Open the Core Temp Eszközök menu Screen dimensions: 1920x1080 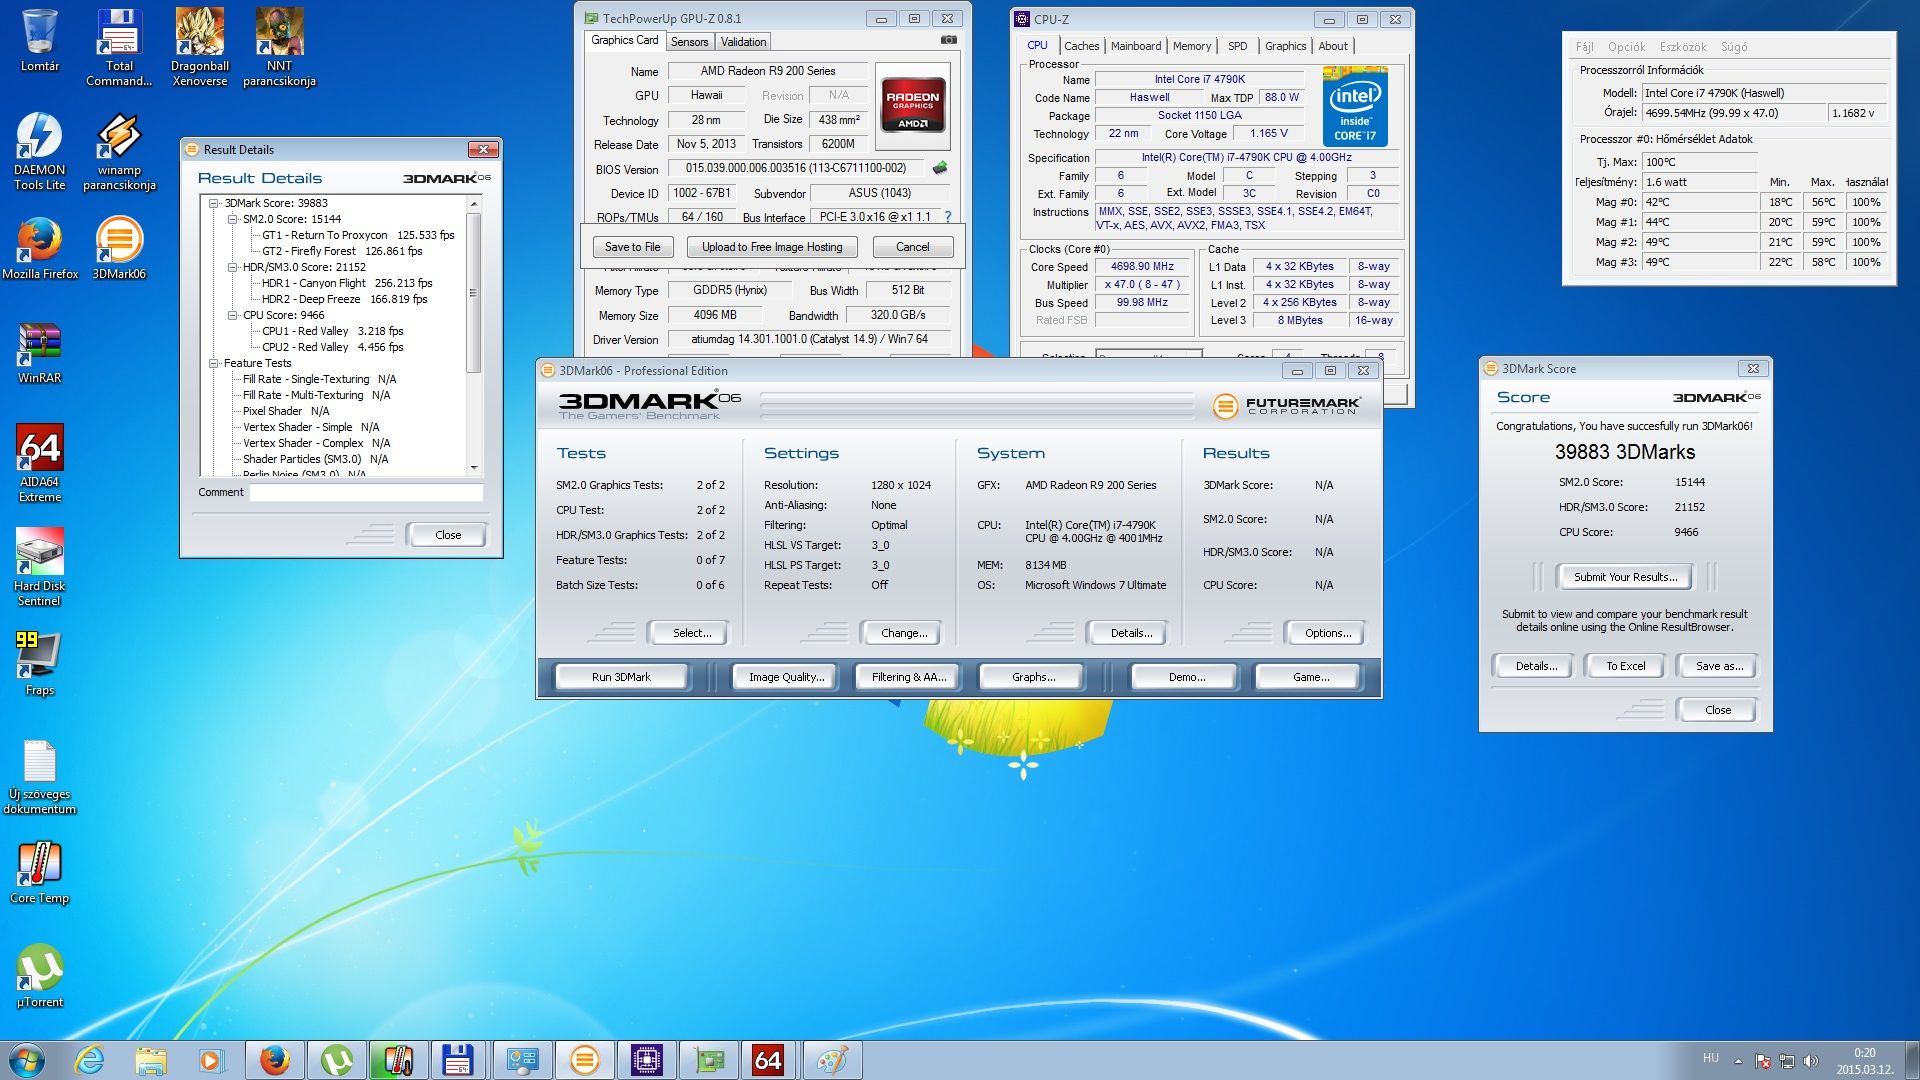click(1683, 47)
